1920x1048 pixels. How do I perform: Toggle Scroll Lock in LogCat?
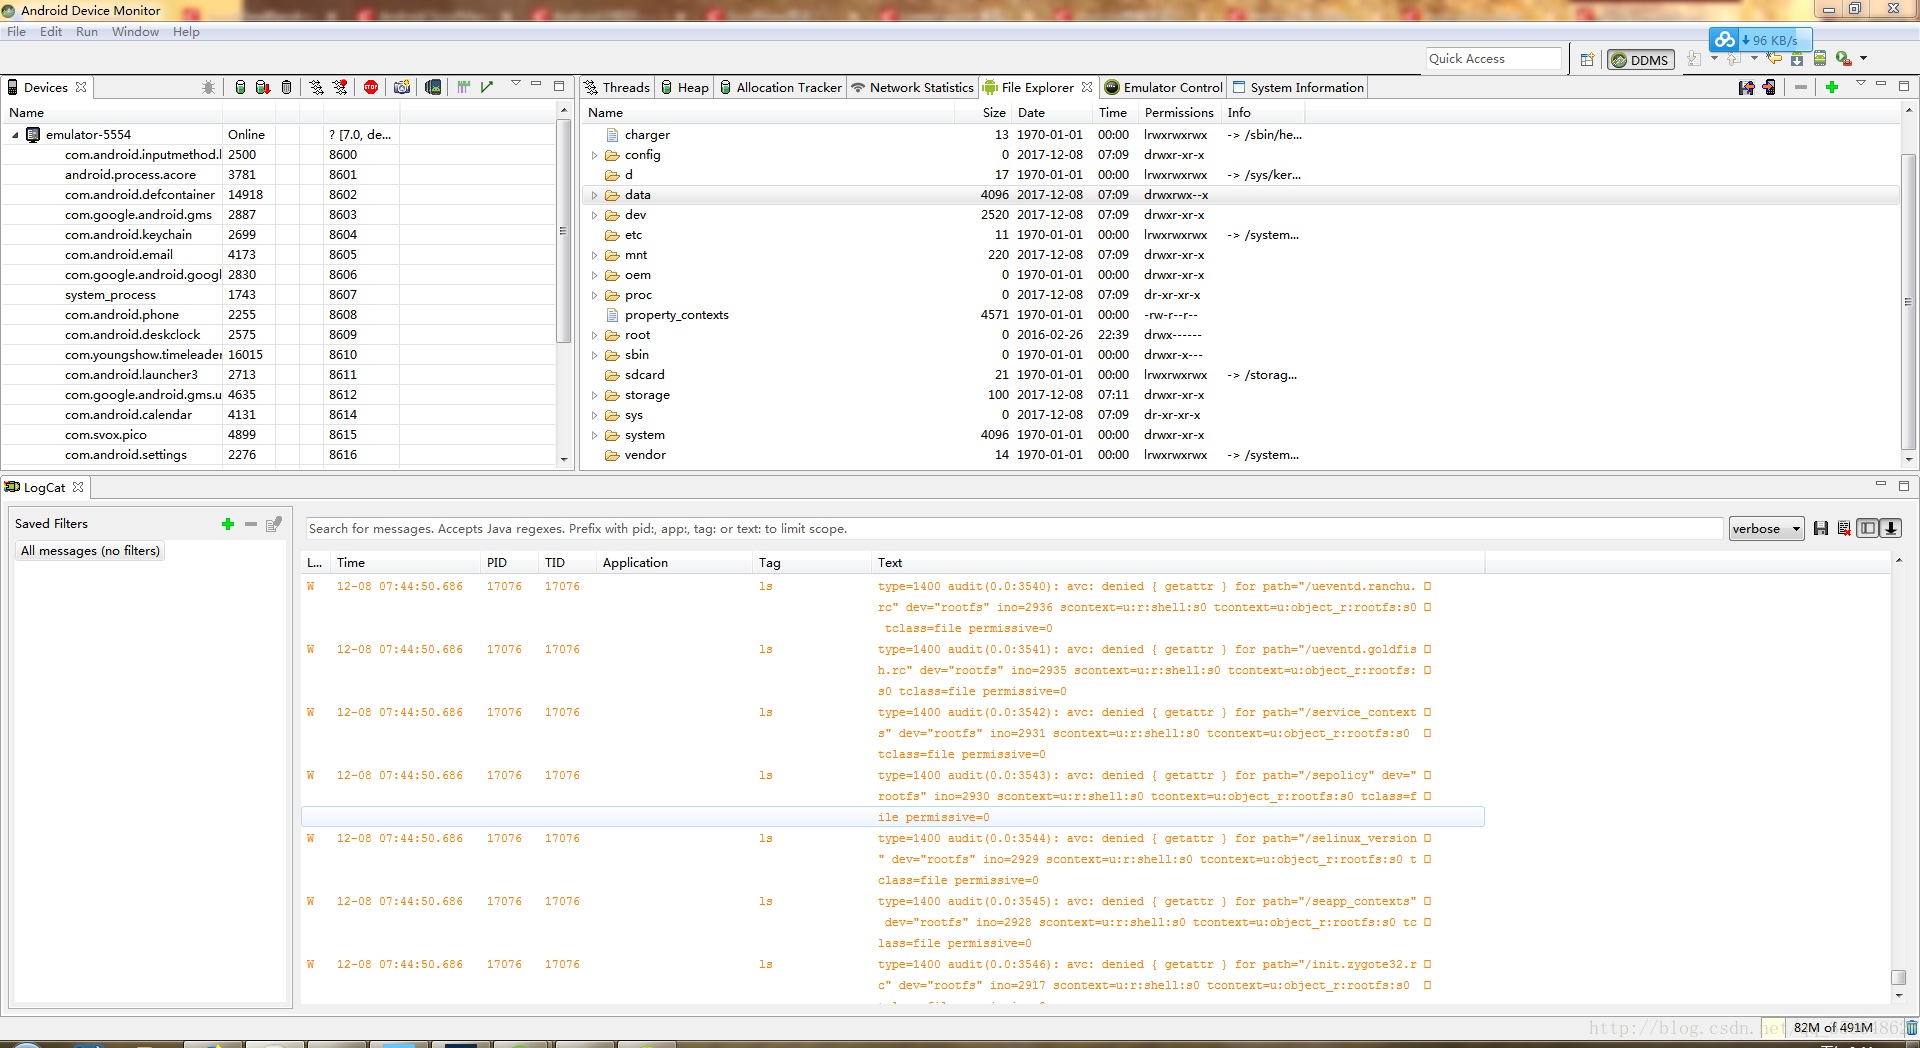pyautogui.click(x=1891, y=528)
